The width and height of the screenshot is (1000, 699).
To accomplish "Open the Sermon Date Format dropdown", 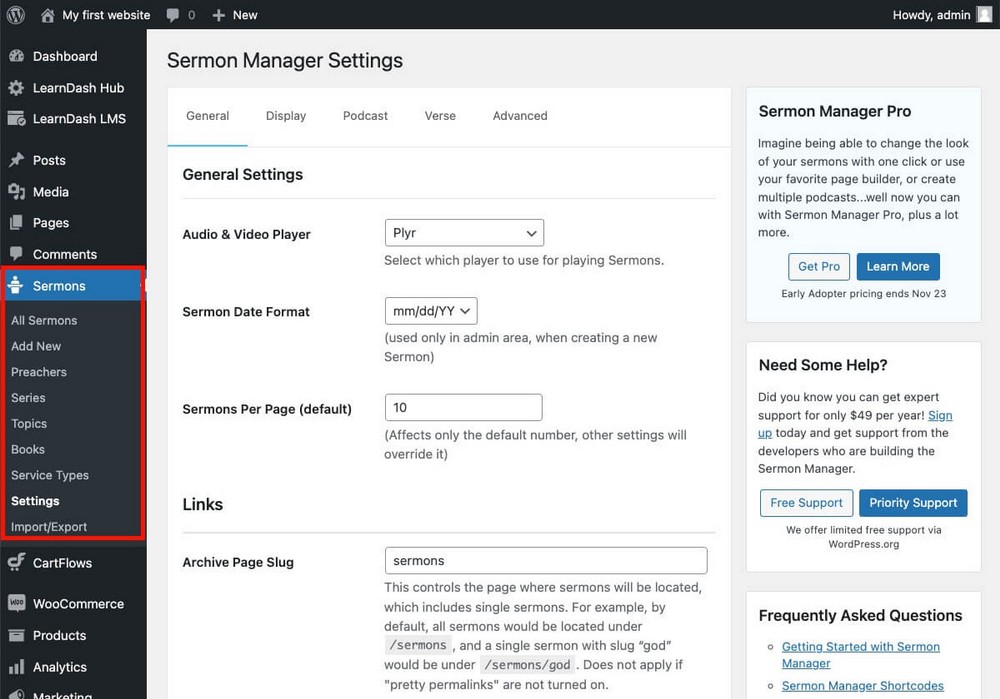I will tap(431, 310).
